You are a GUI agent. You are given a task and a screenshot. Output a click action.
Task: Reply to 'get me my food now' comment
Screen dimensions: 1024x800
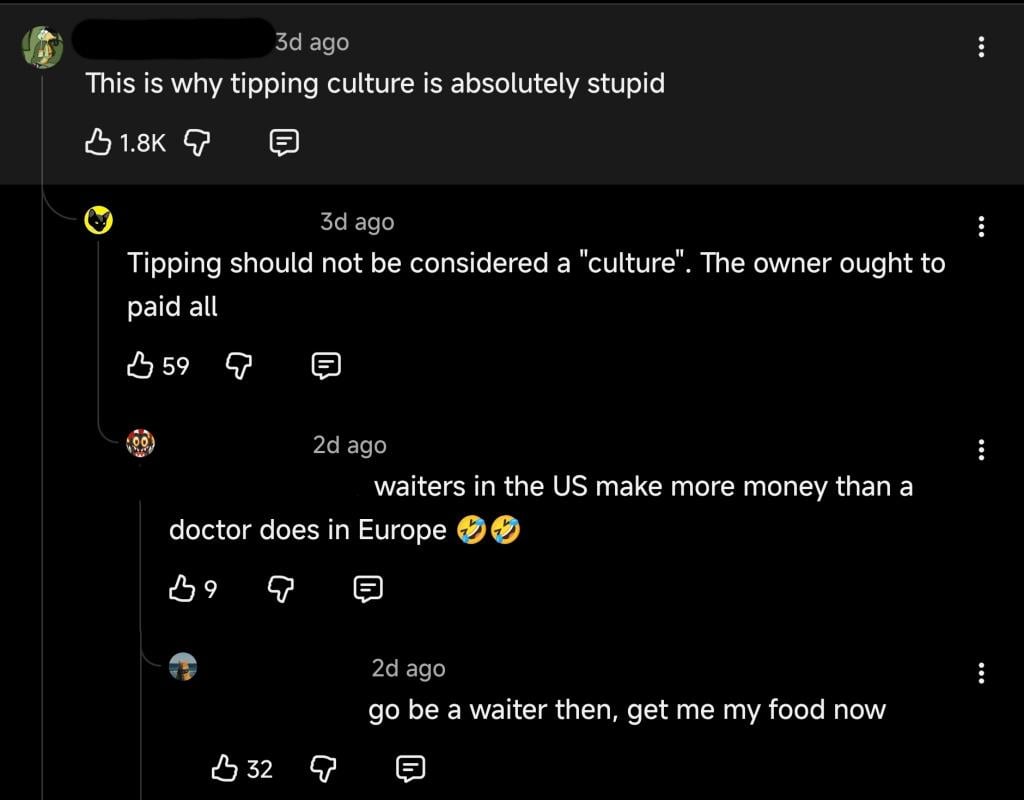click(x=411, y=769)
